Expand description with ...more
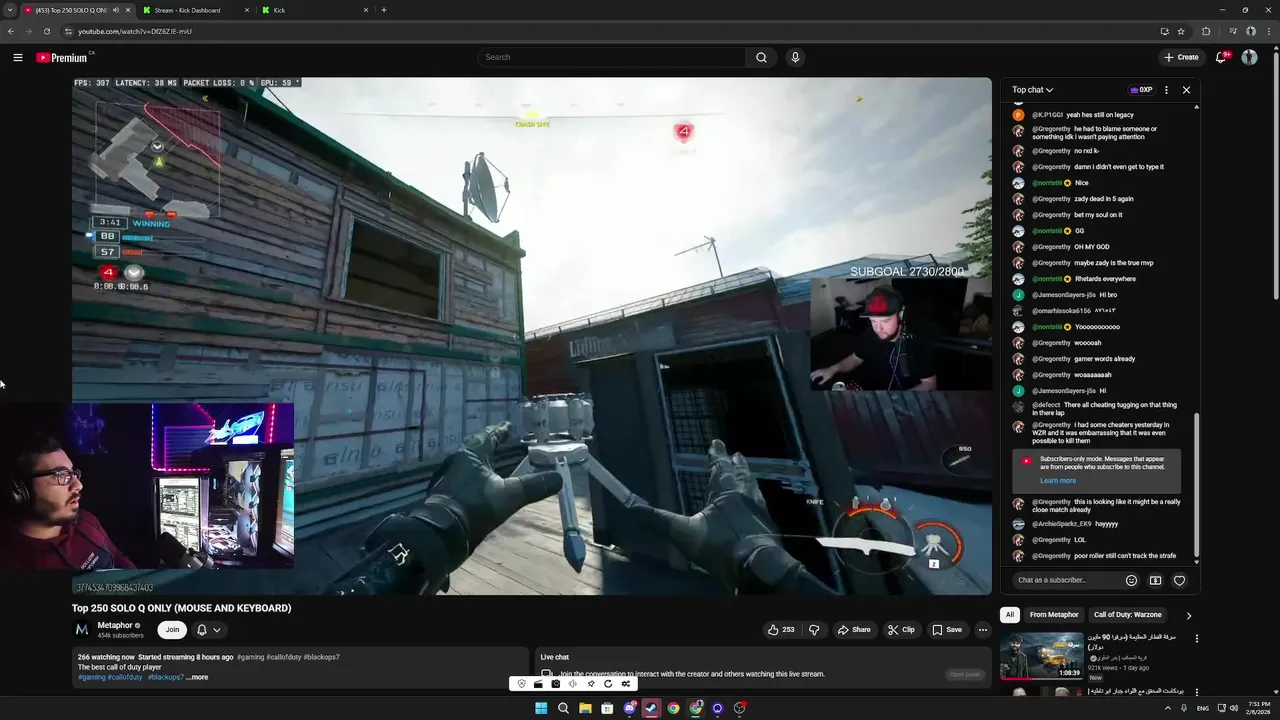Image resolution: width=1280 pixels, height=720 pixels. pyautogui.click(x=198, y=677)
